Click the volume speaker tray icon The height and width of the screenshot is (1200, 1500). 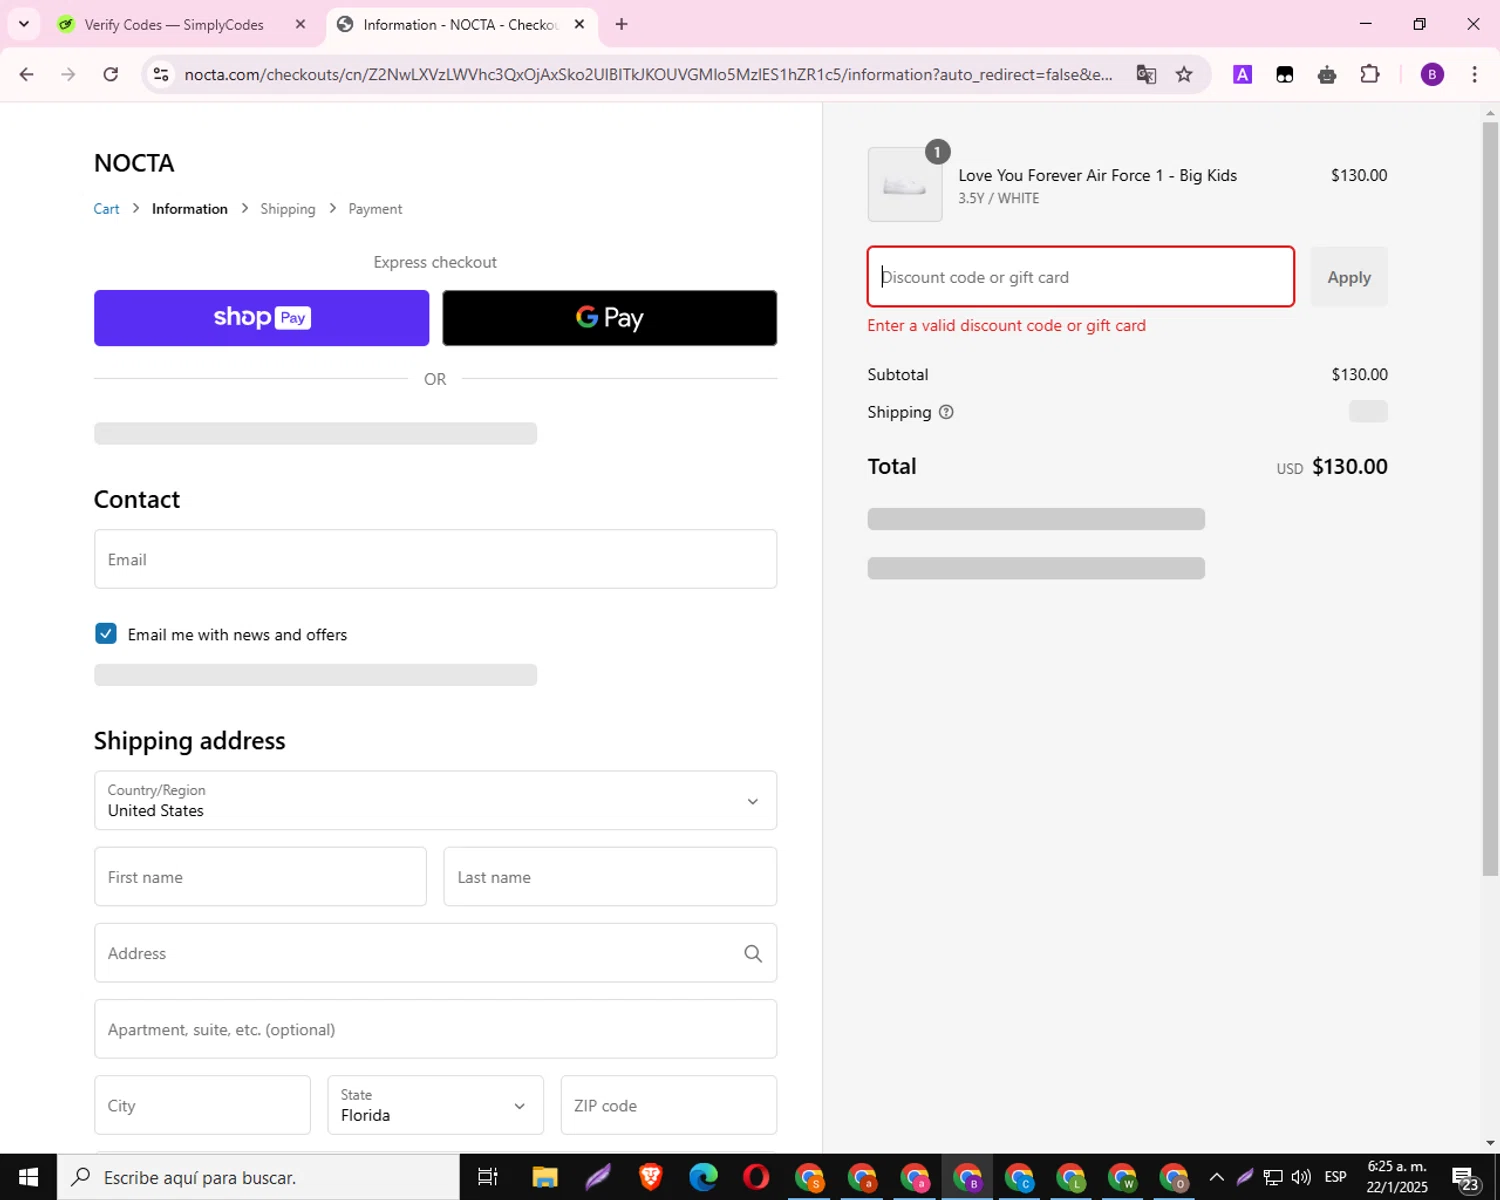1301,1177
